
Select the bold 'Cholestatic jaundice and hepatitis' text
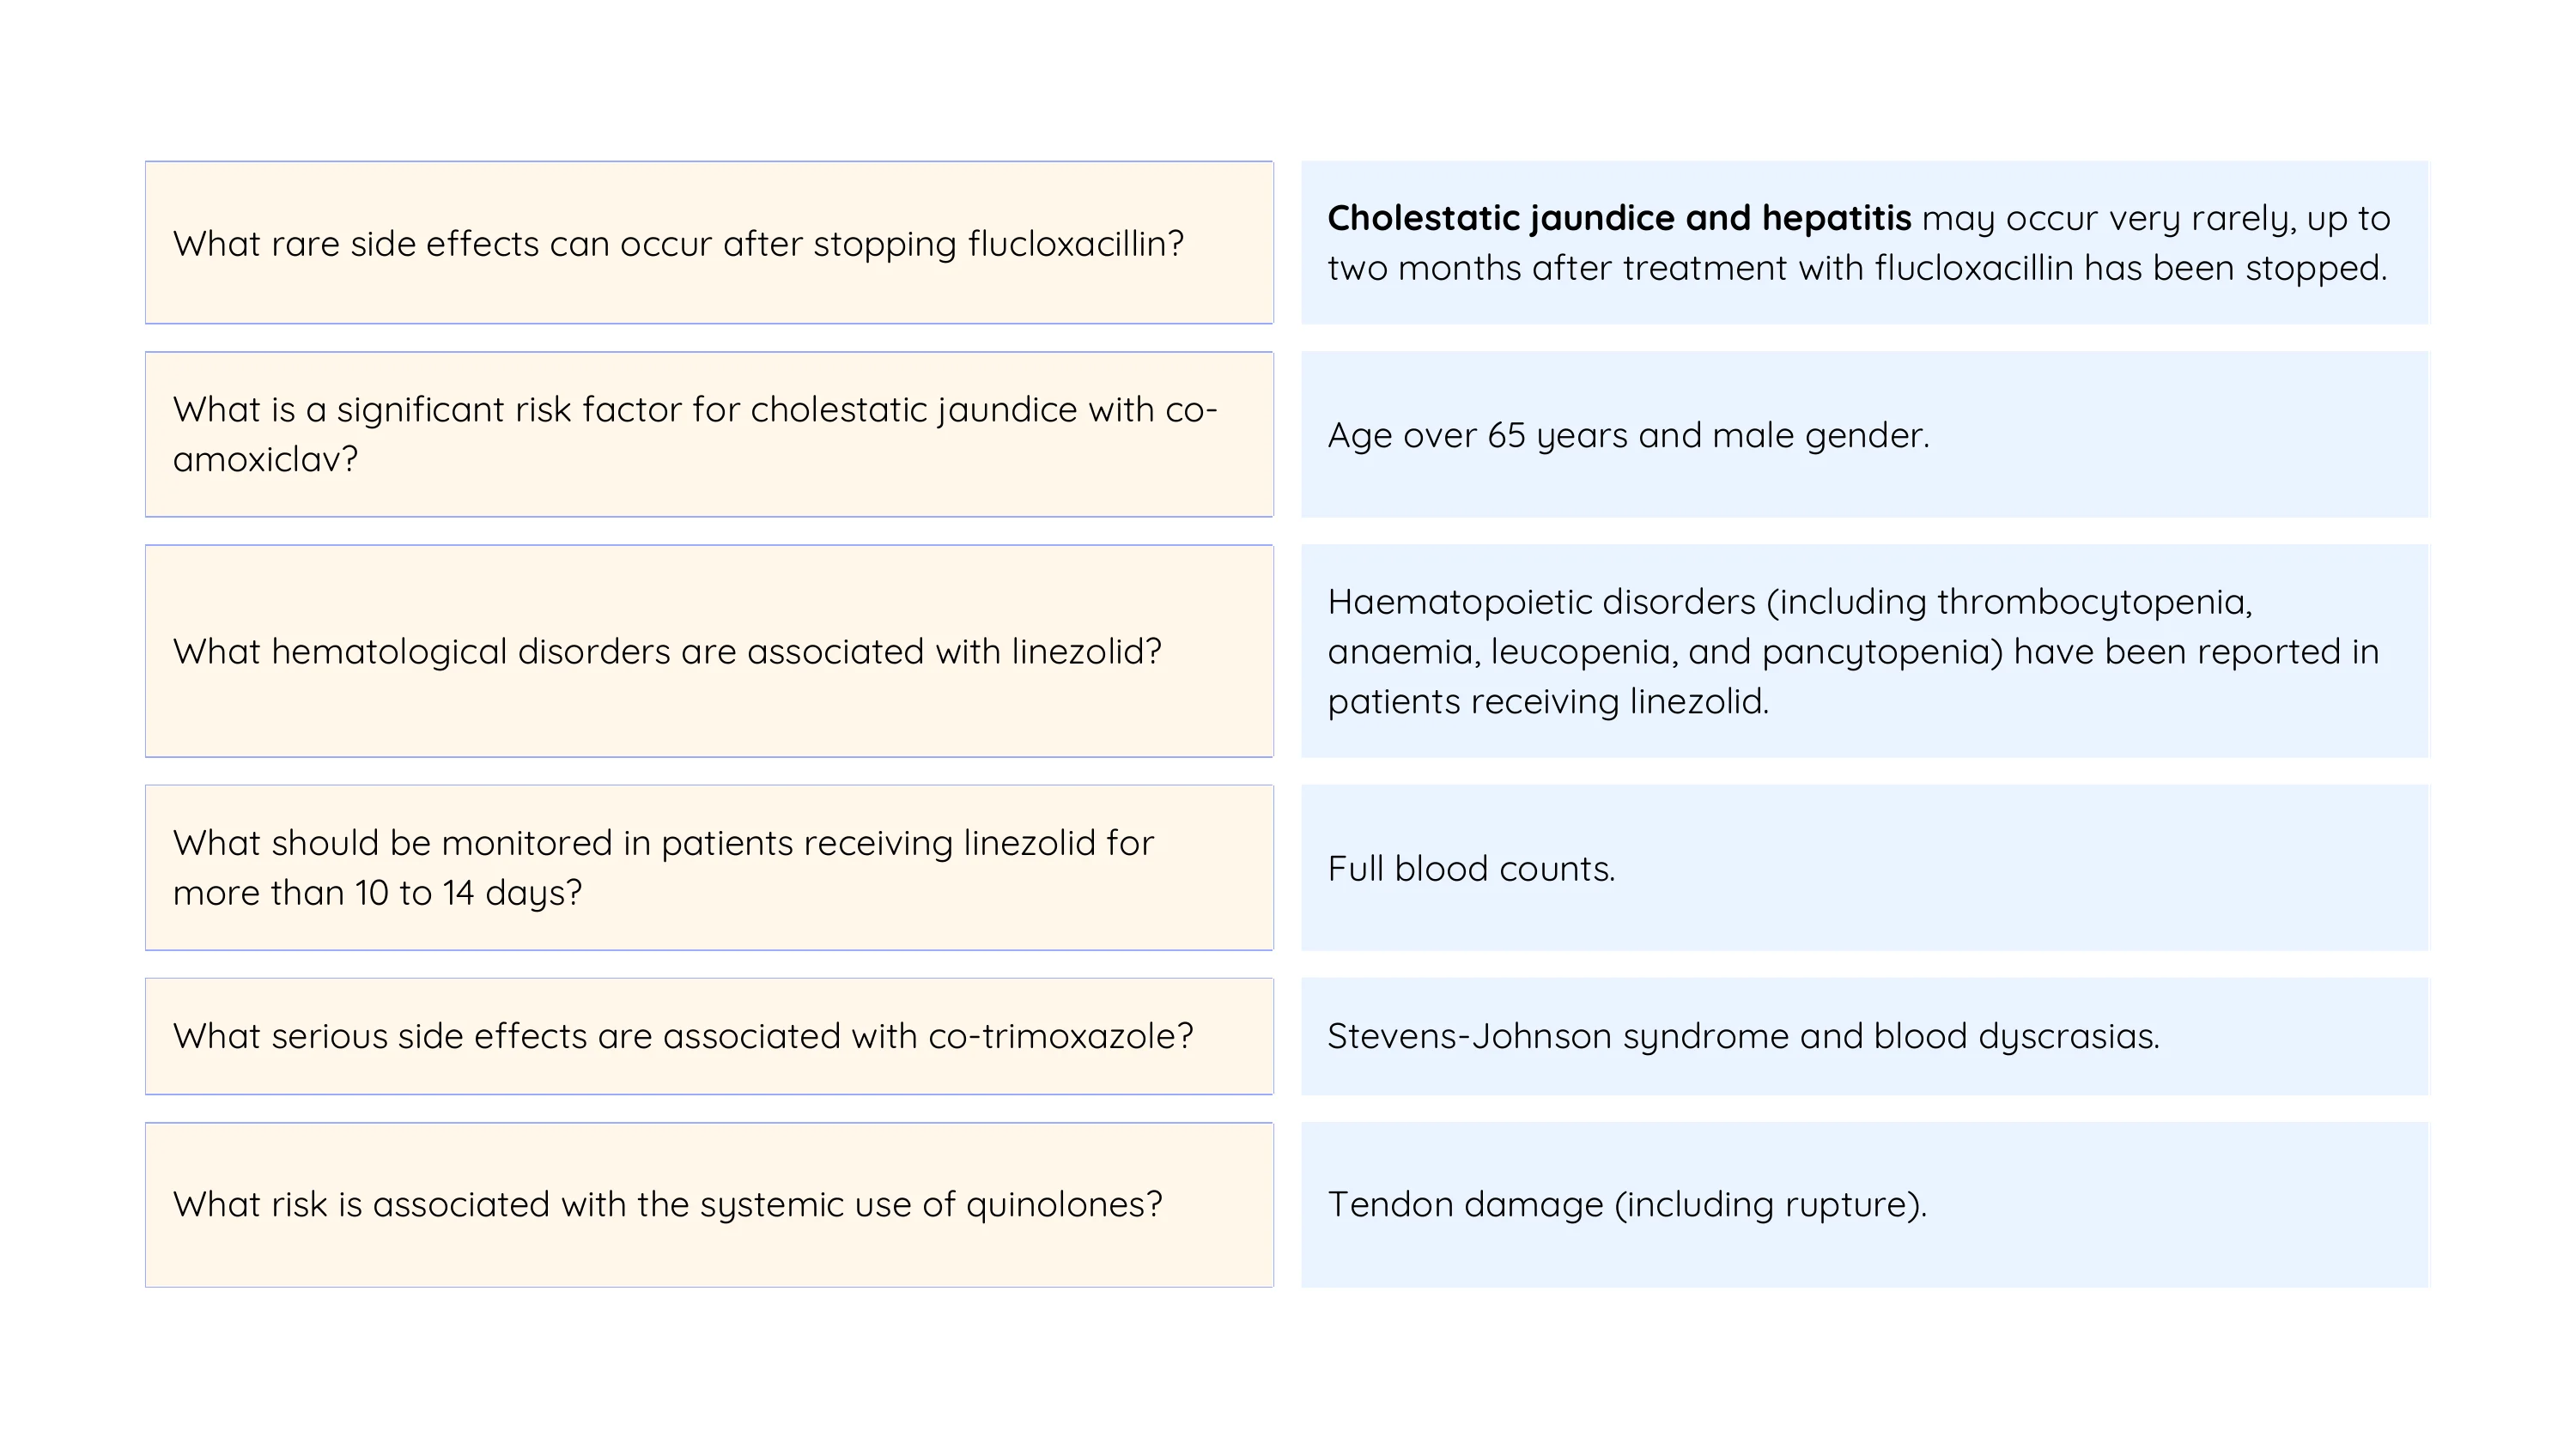coord(1618,218)
